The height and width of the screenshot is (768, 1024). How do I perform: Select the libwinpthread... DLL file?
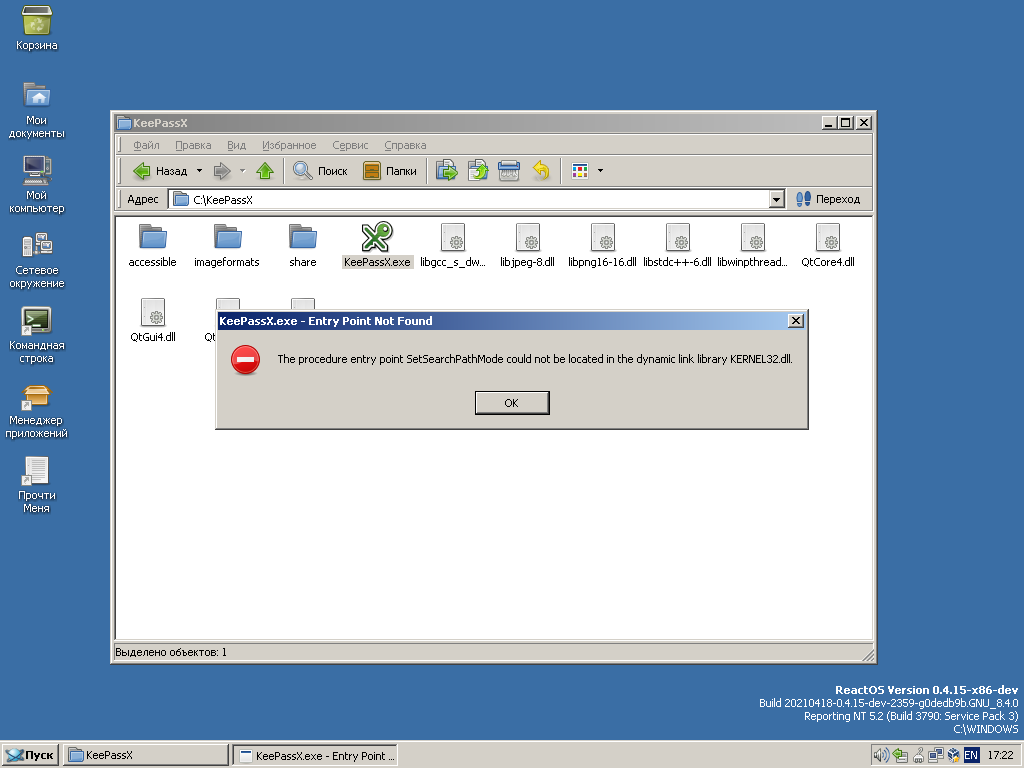click(752, 246)
